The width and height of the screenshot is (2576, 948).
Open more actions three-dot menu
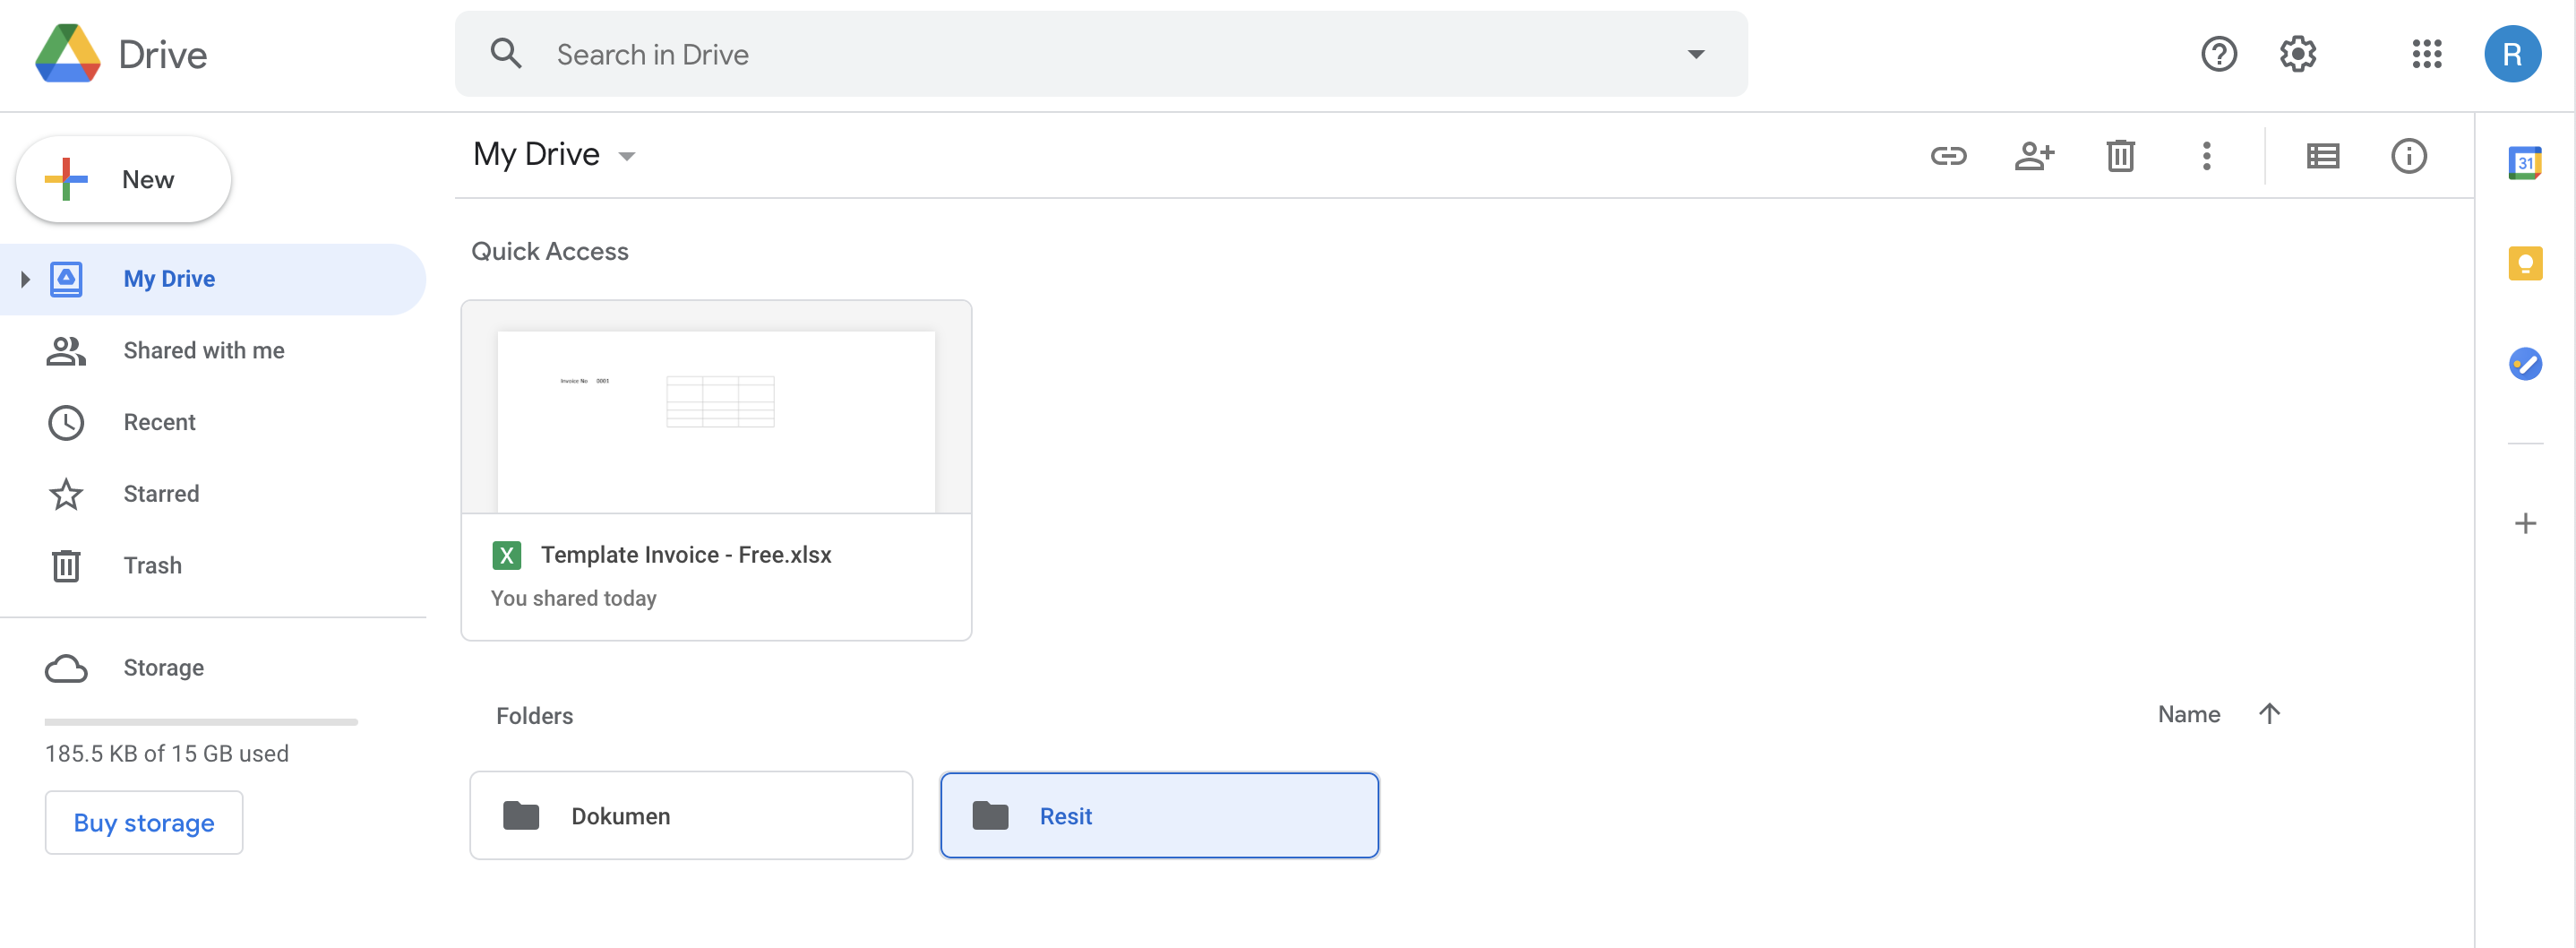coord(2206,156)
